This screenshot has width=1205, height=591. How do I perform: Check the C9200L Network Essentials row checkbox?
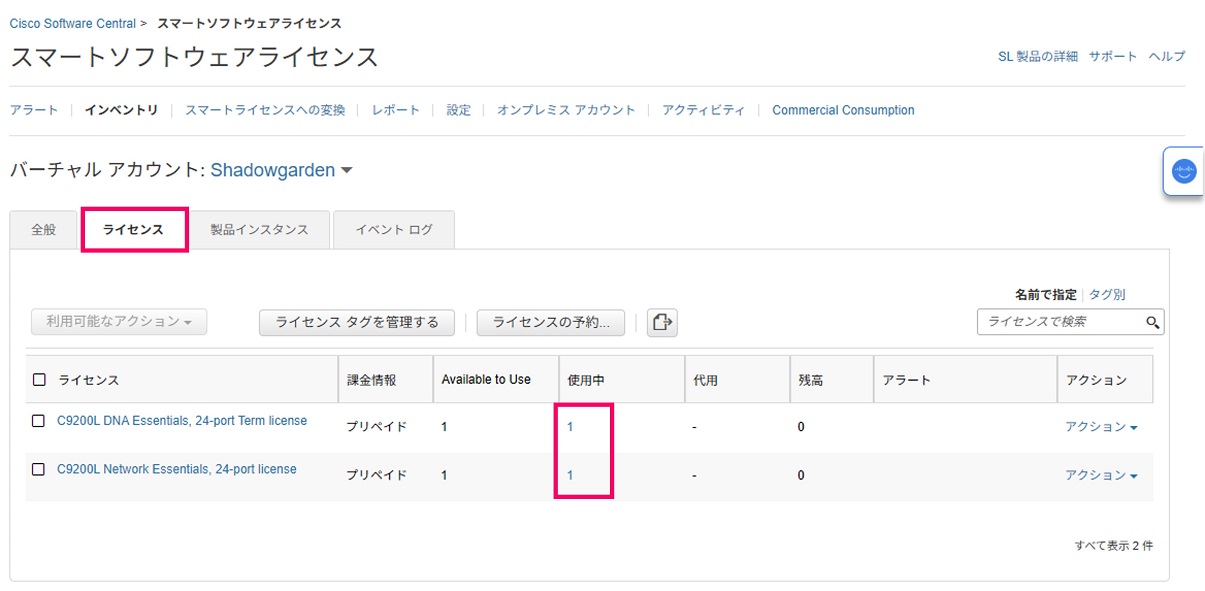39,469
